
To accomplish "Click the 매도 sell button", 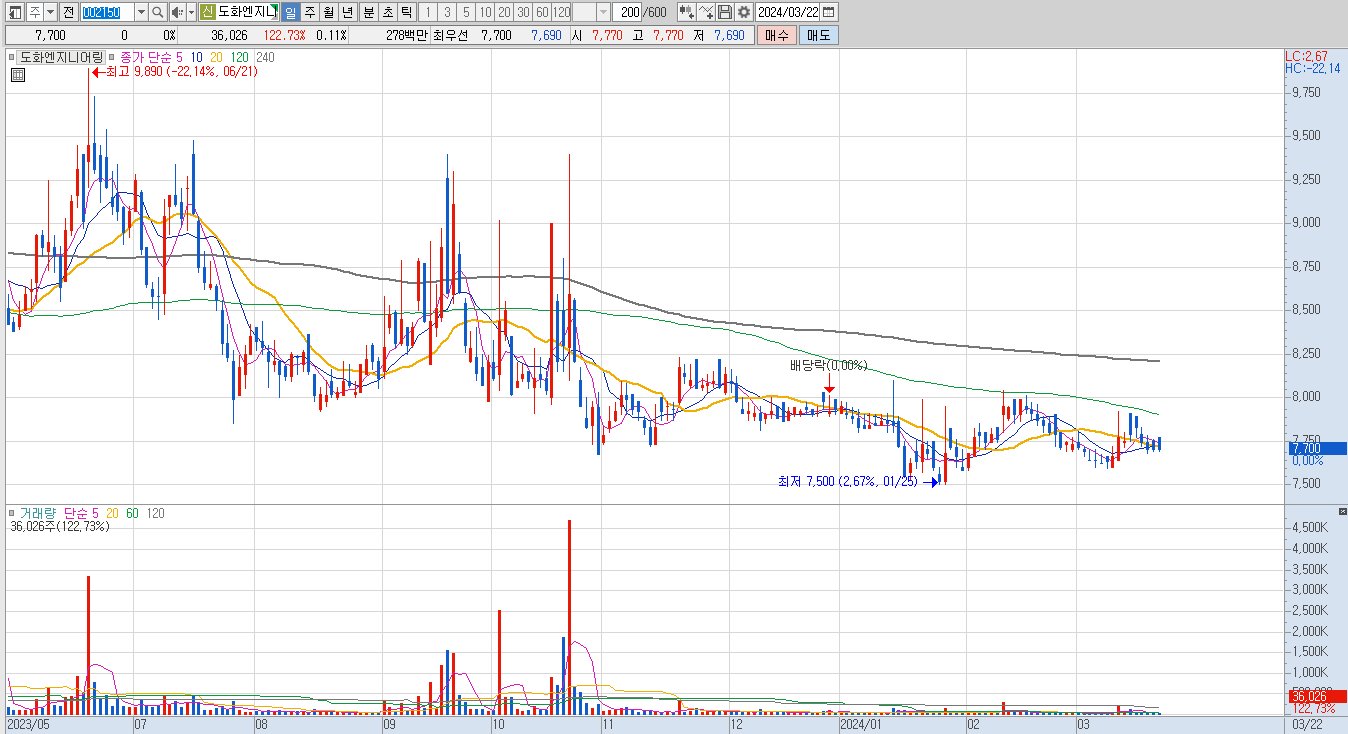I will coord(818,35).
